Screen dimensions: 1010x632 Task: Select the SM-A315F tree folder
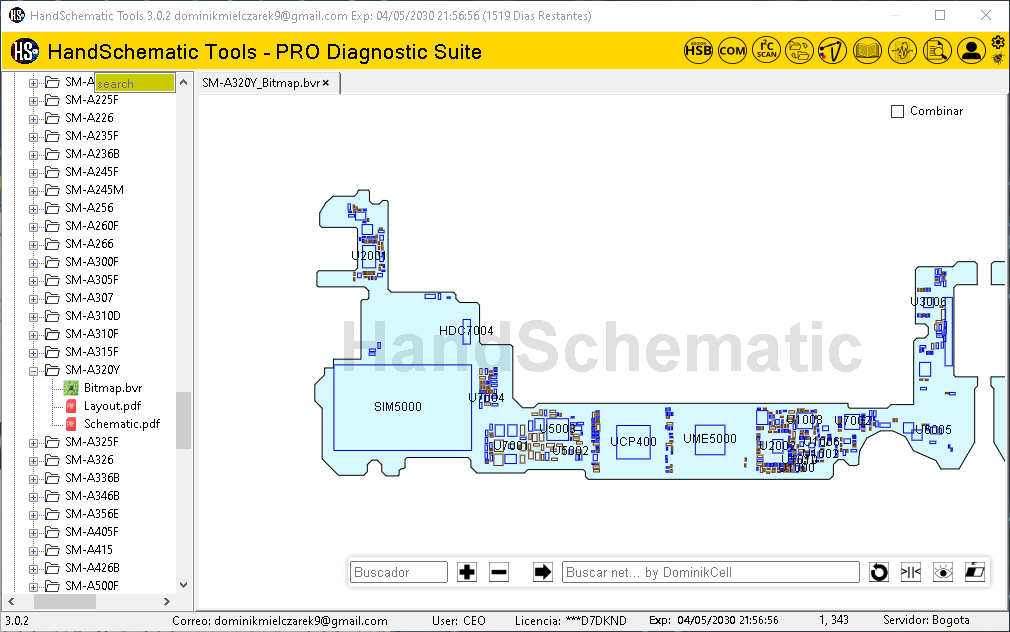(x=91, y=352)
